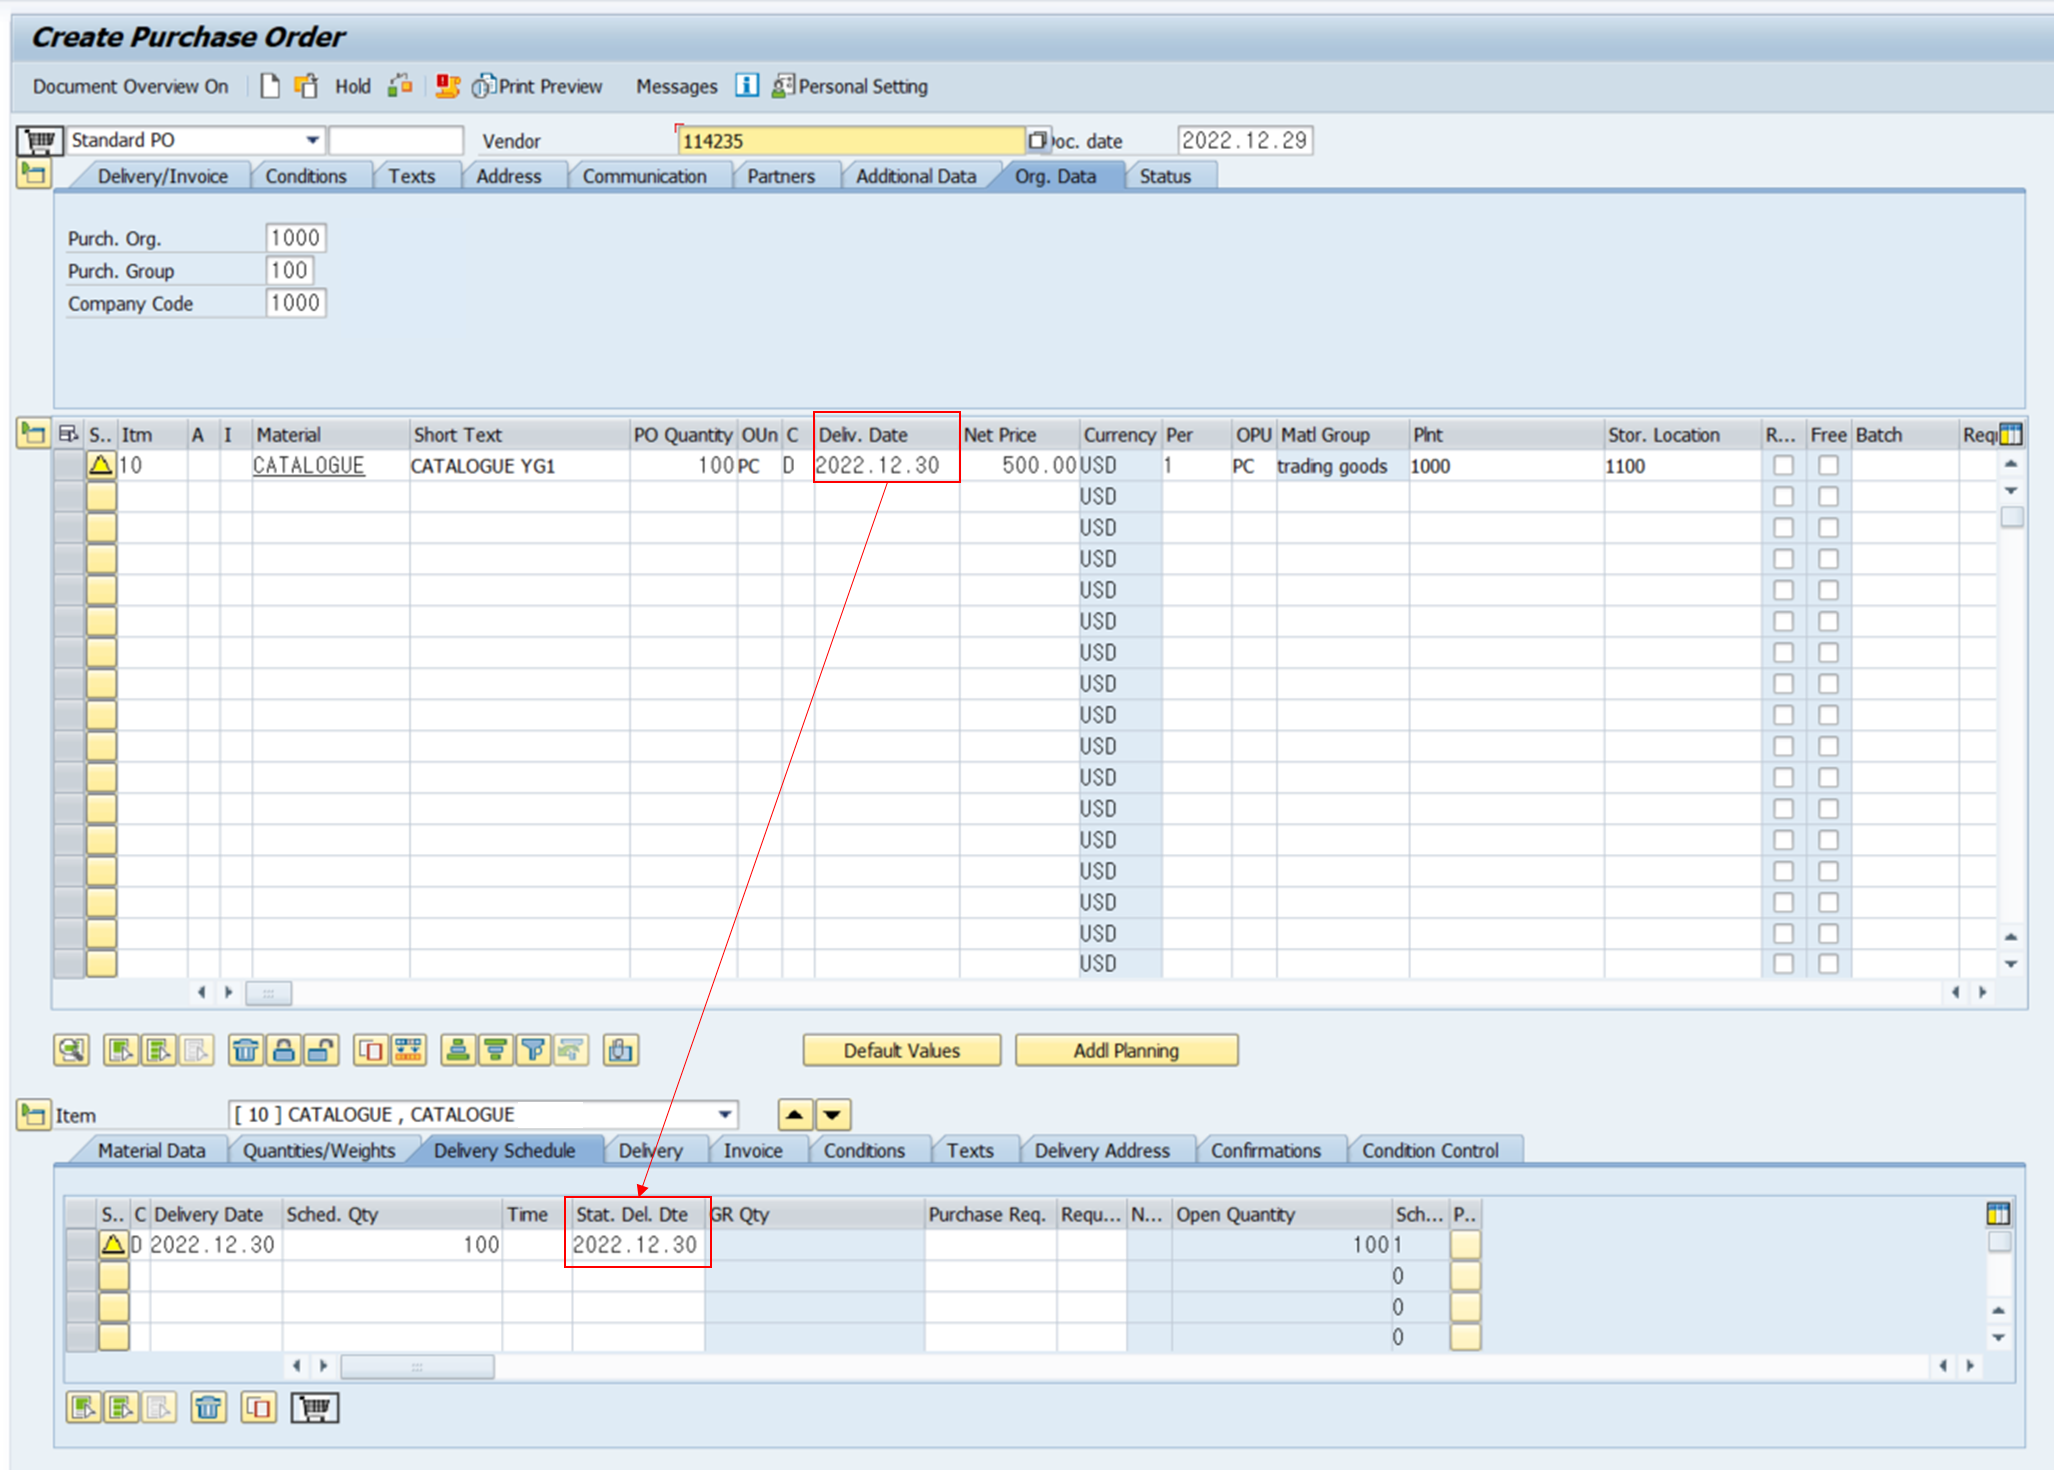The height and width of the screenshot is (1470, 2054).
Task: Open the Confirmations item tab
Action: tap(1265, 1150)
